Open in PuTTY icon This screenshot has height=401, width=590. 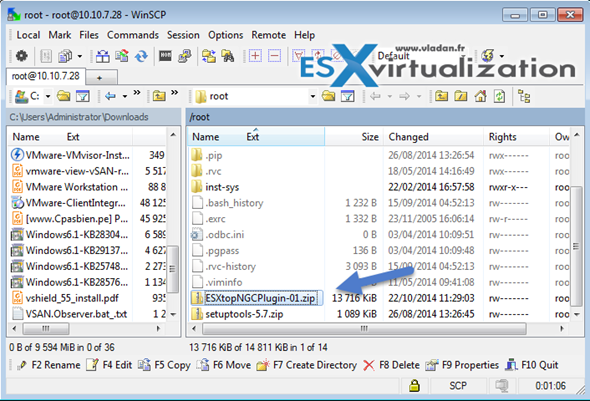point(184,56)
